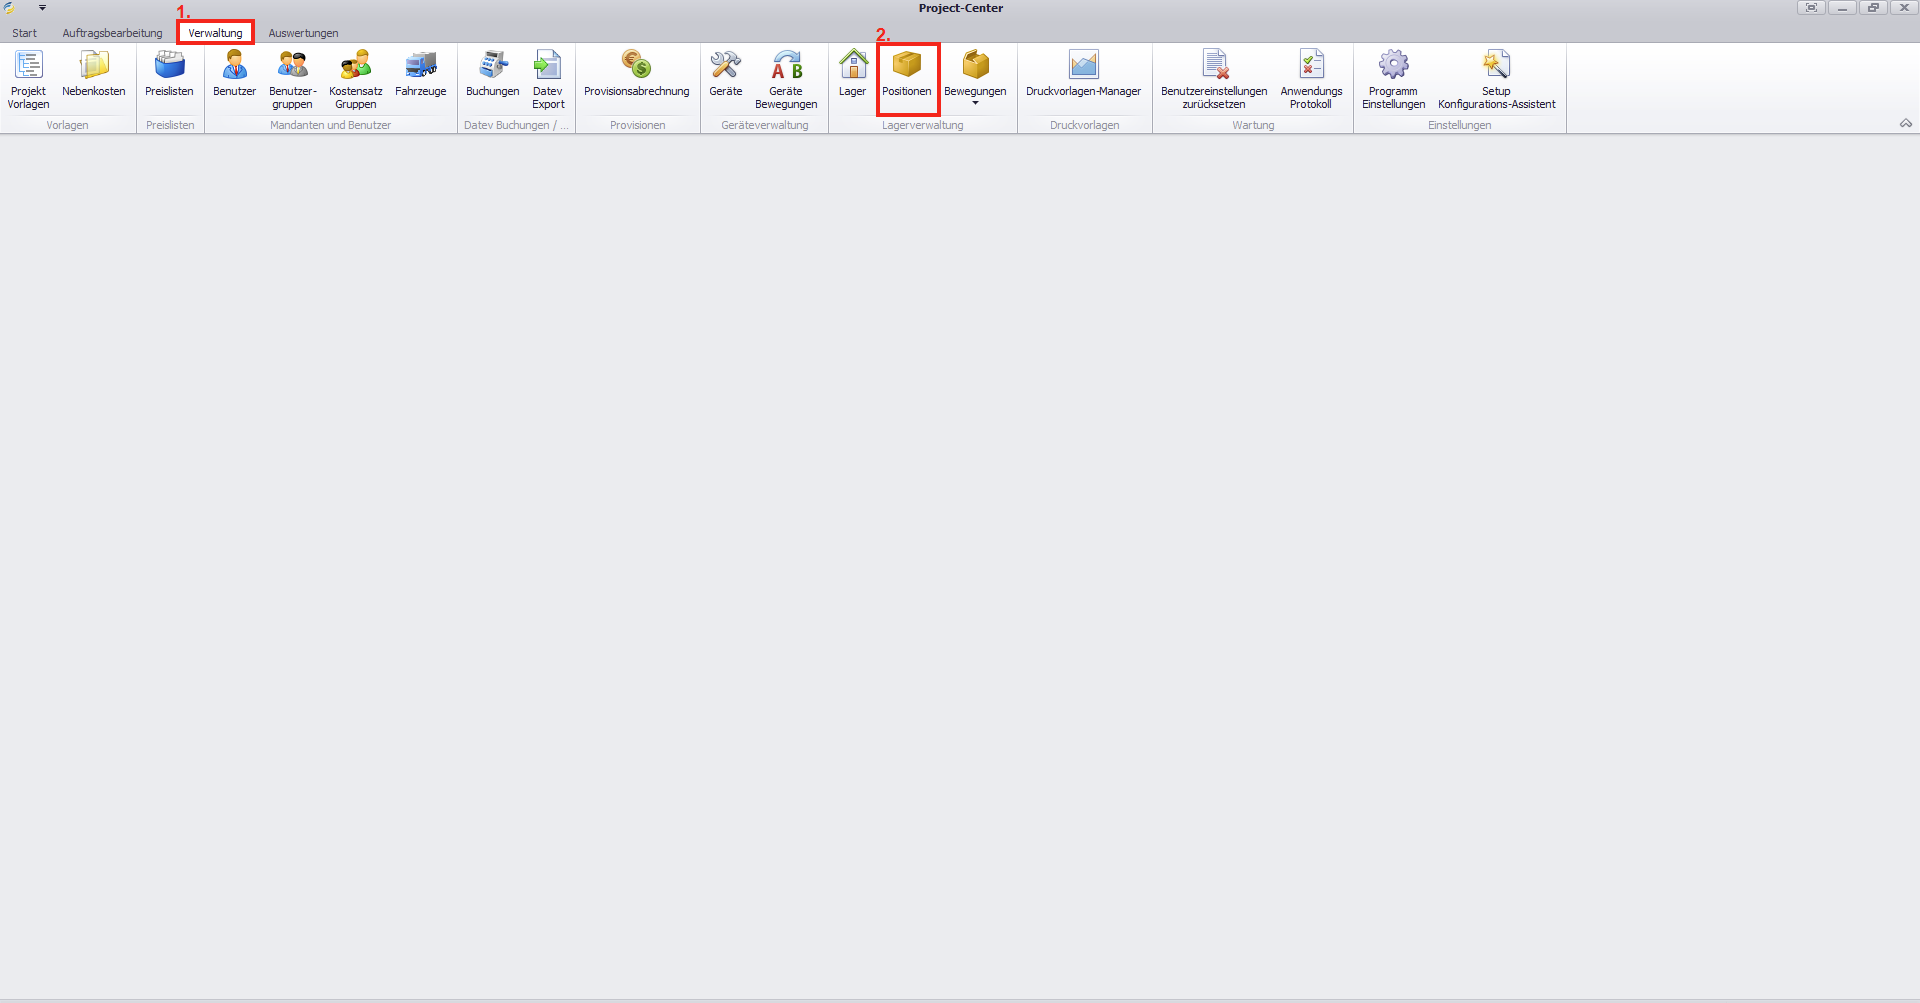Viewport: 1920px width, 1003px height.
Task: Select the Nebenkosten icon
Action: coord(94,78)
